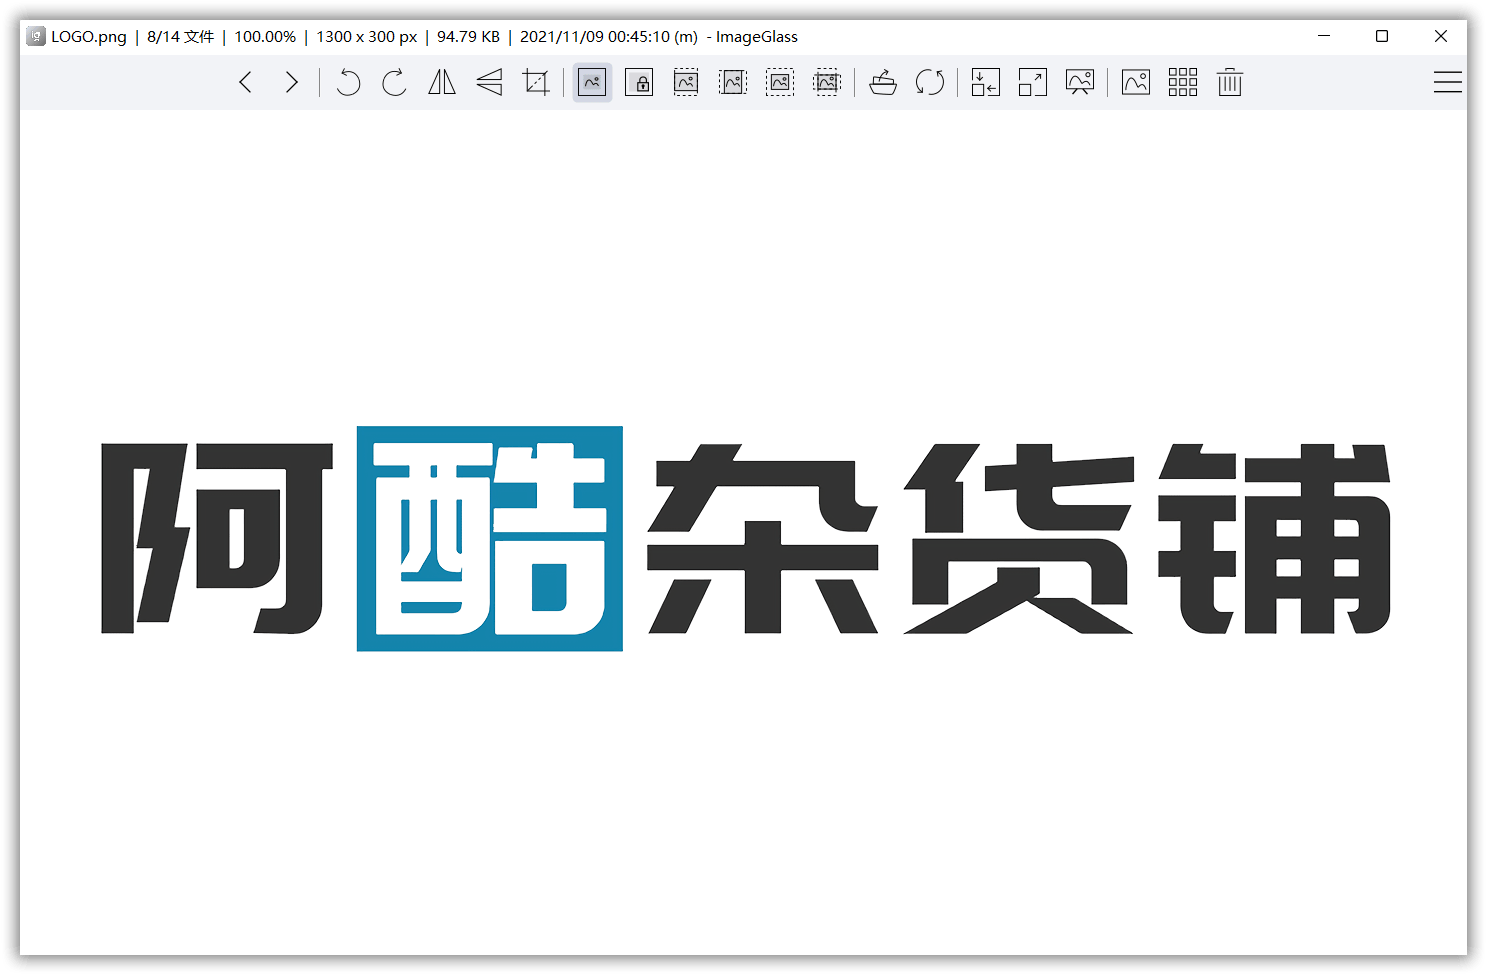Toggle the Auto Zoom mode
This screenshot has width=1487, height=975.
pos(592,83)
